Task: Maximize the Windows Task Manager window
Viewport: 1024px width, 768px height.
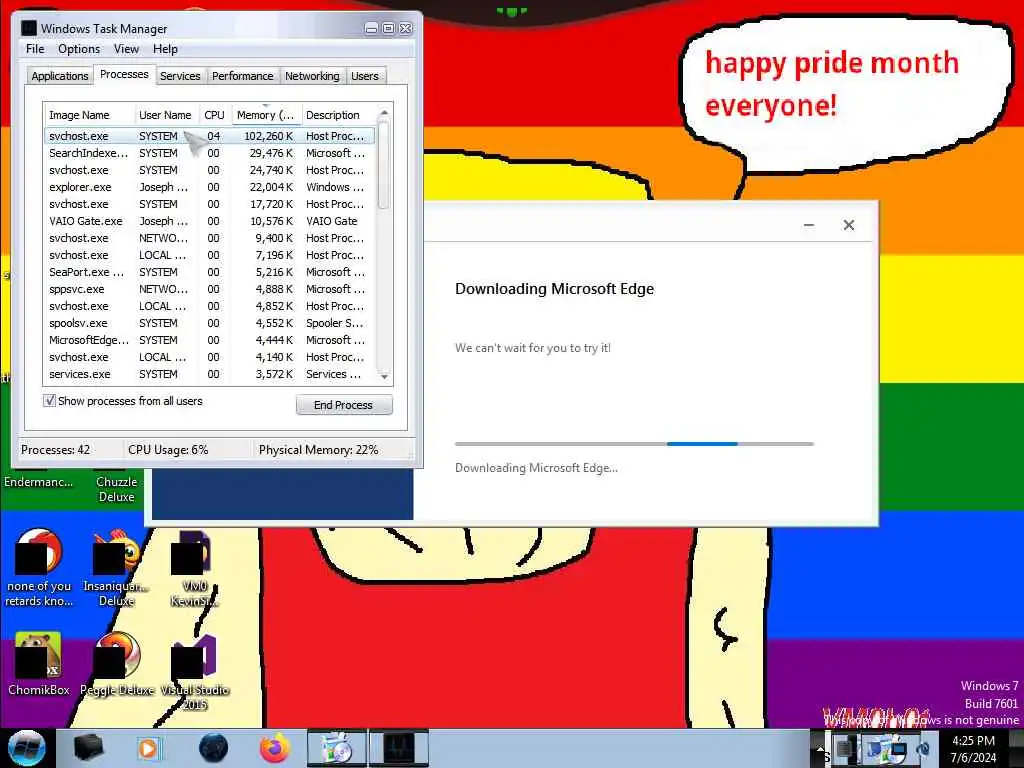Action: [x=389, y=28]
